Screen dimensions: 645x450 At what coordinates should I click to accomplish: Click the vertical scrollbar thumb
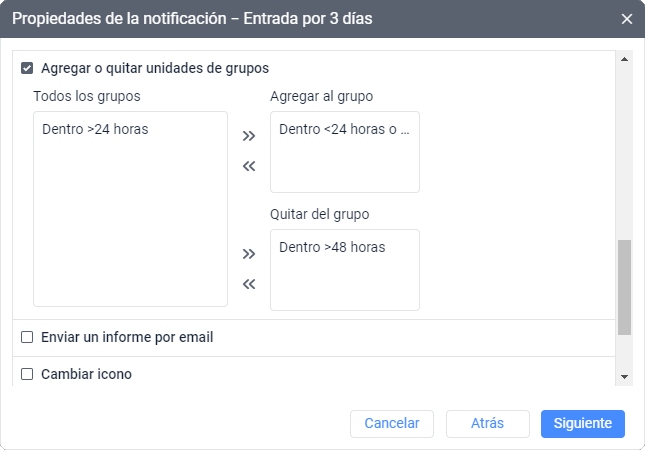(624, 287)
